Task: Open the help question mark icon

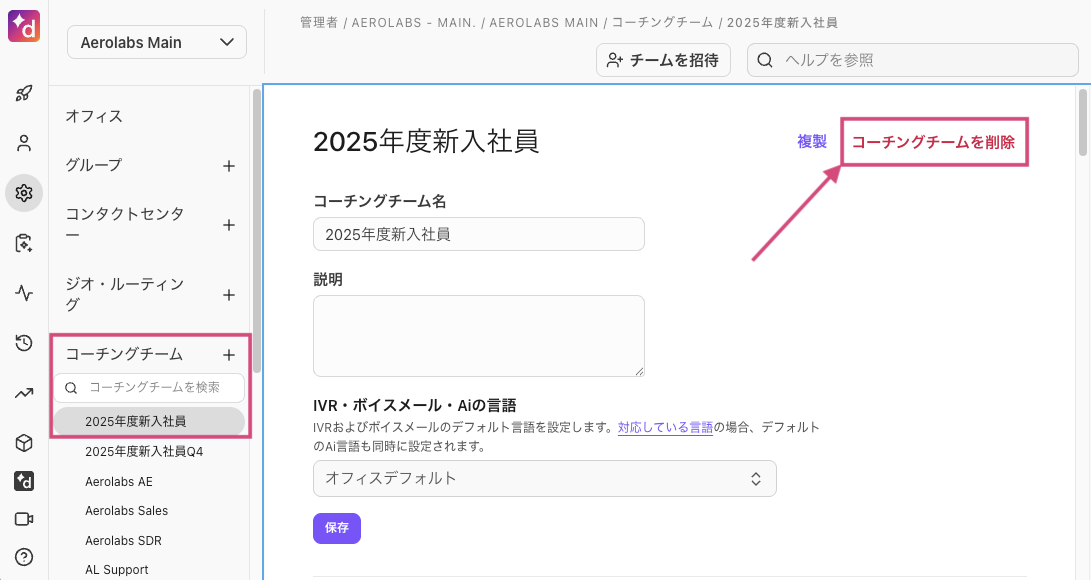Action: (x=24, y=557)
